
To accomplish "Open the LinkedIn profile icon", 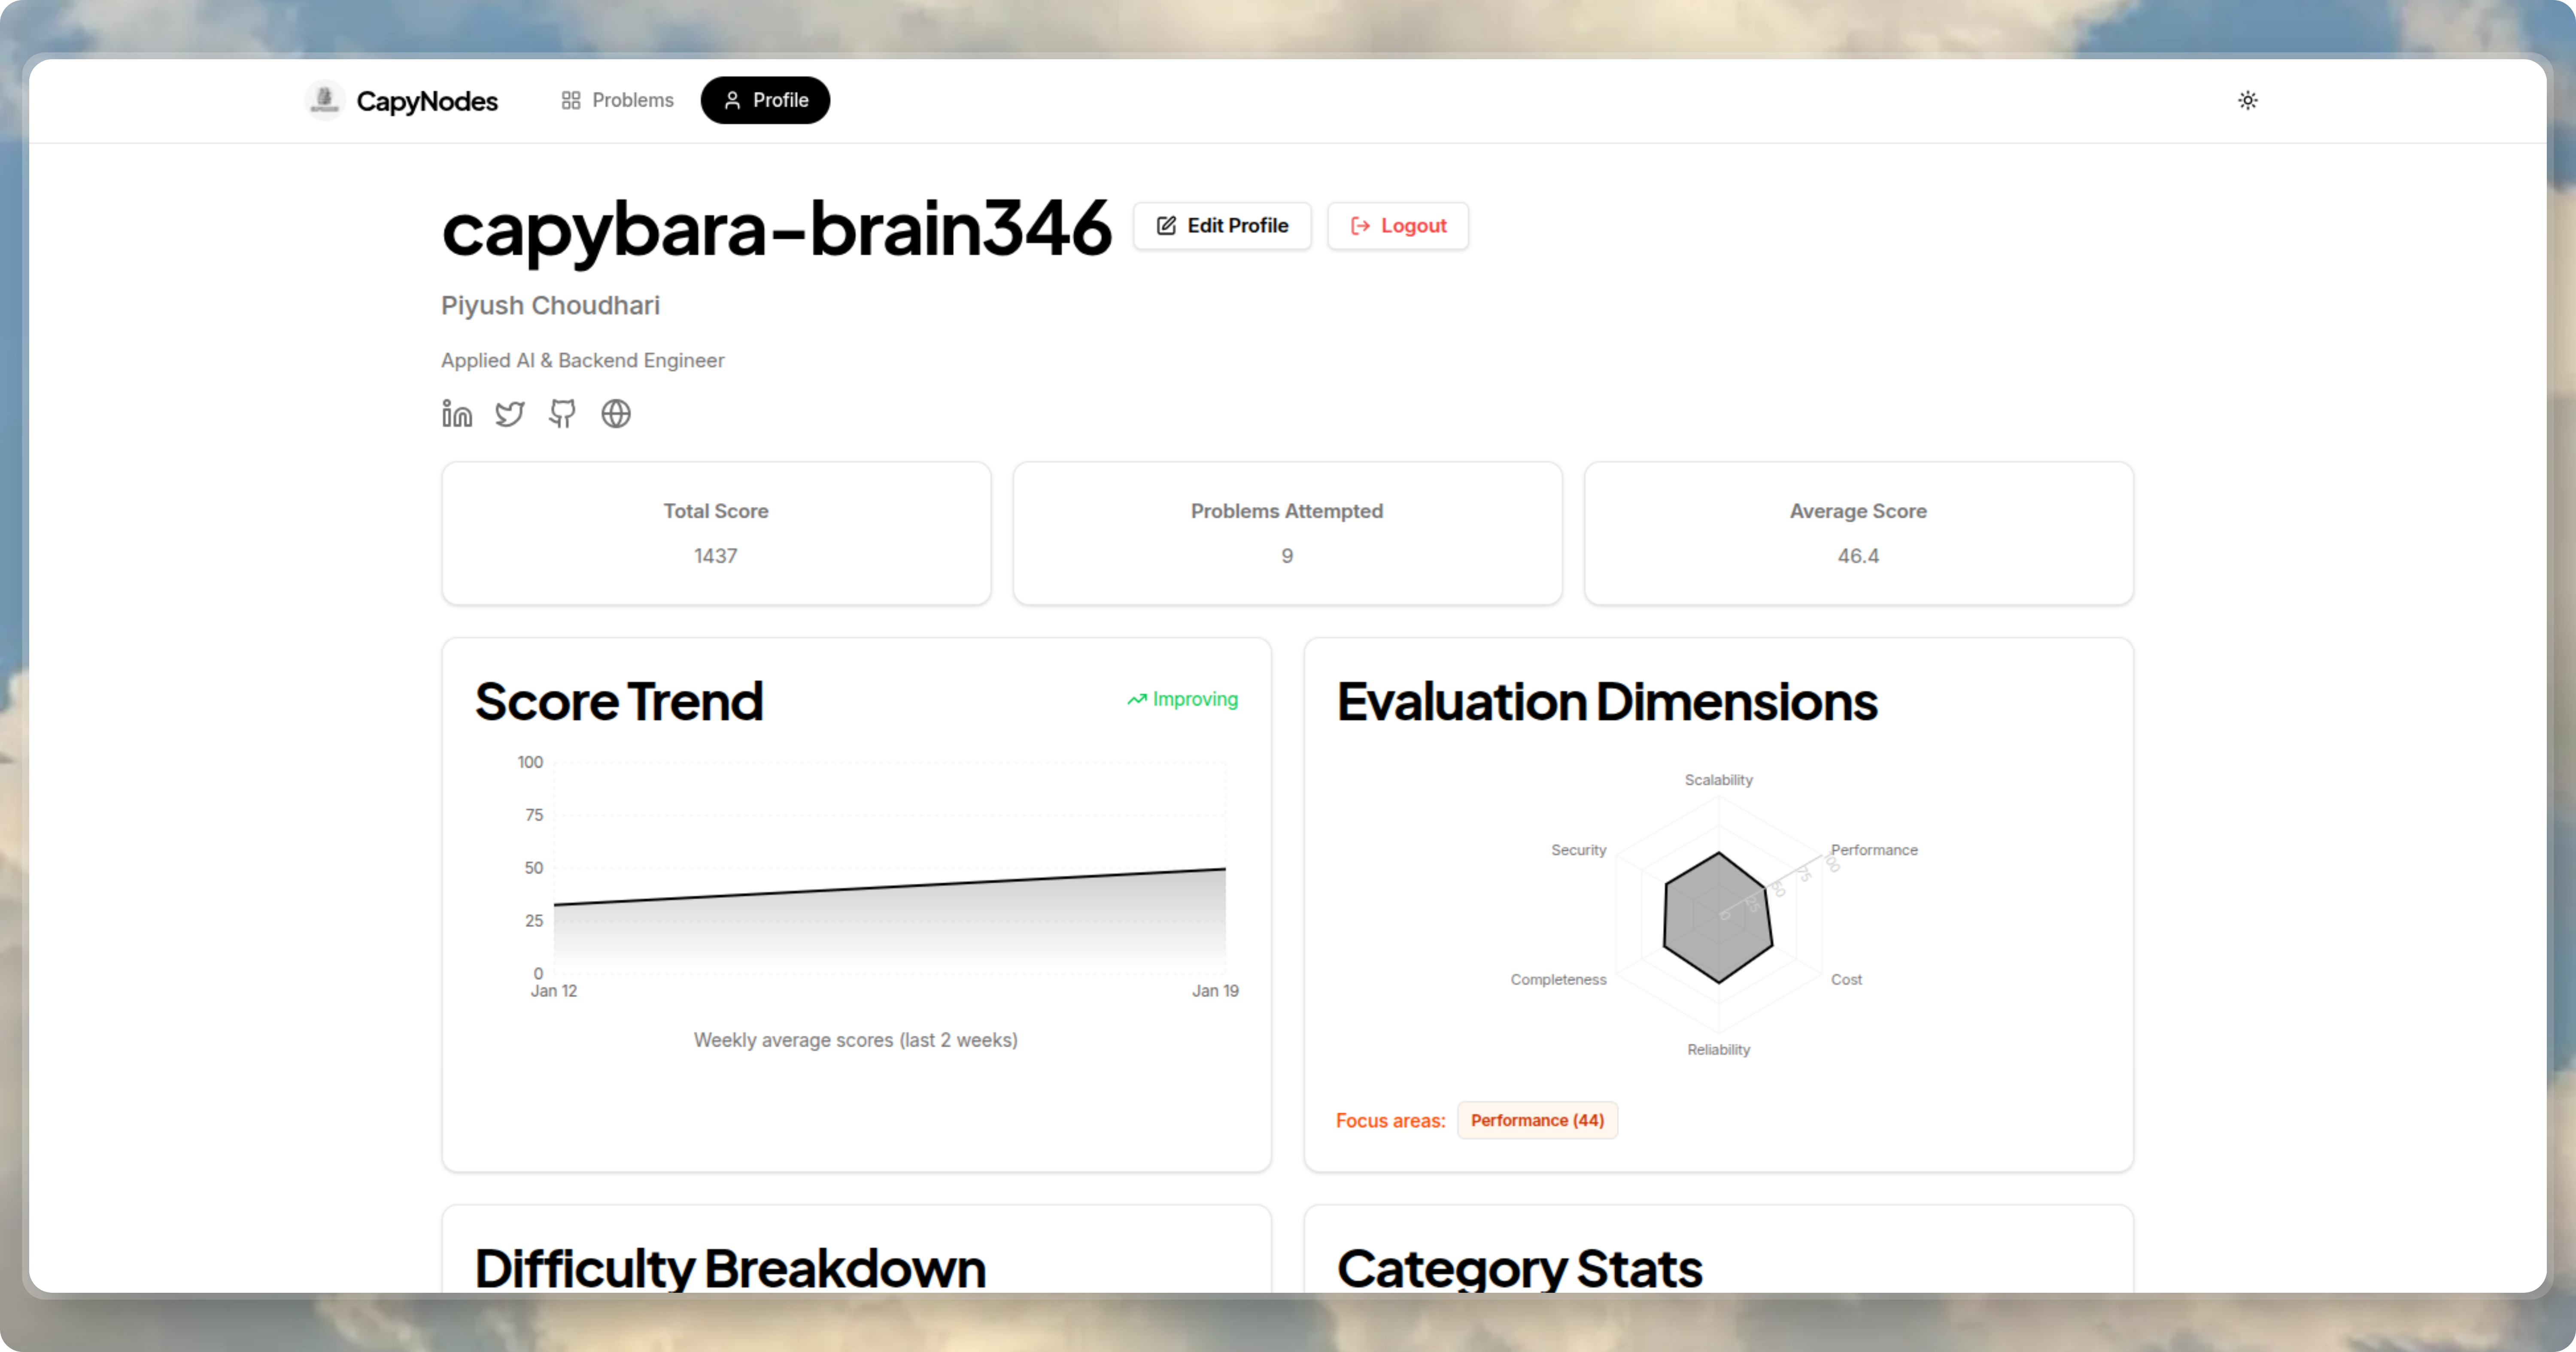I will point(457,413).
